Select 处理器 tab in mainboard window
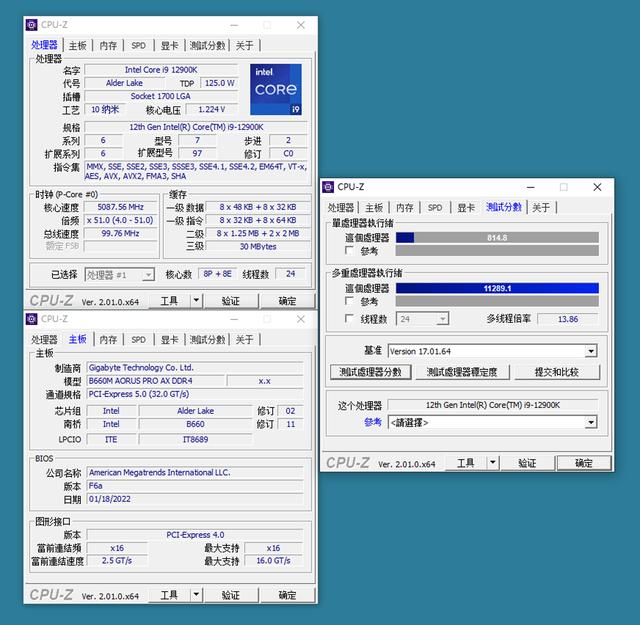 [x=44, y=340]
